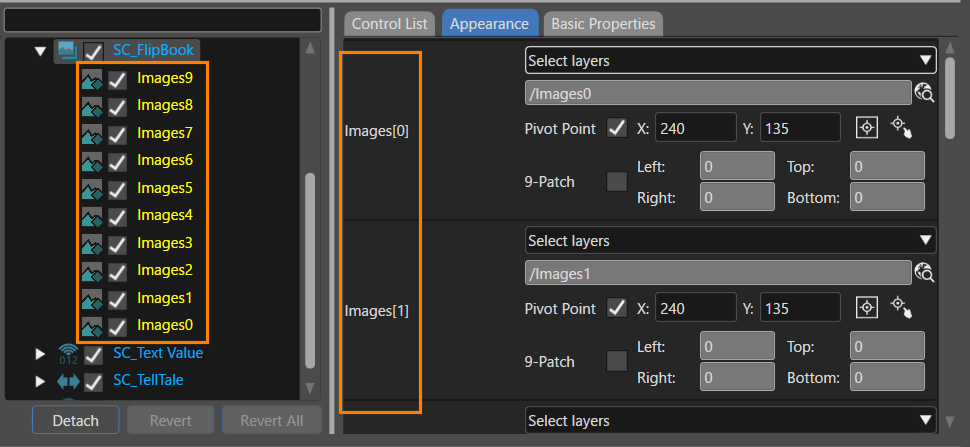This screenshot has height=447, width=970.
Task: Click the image icon next to Images9
Action: pos(92,79)
